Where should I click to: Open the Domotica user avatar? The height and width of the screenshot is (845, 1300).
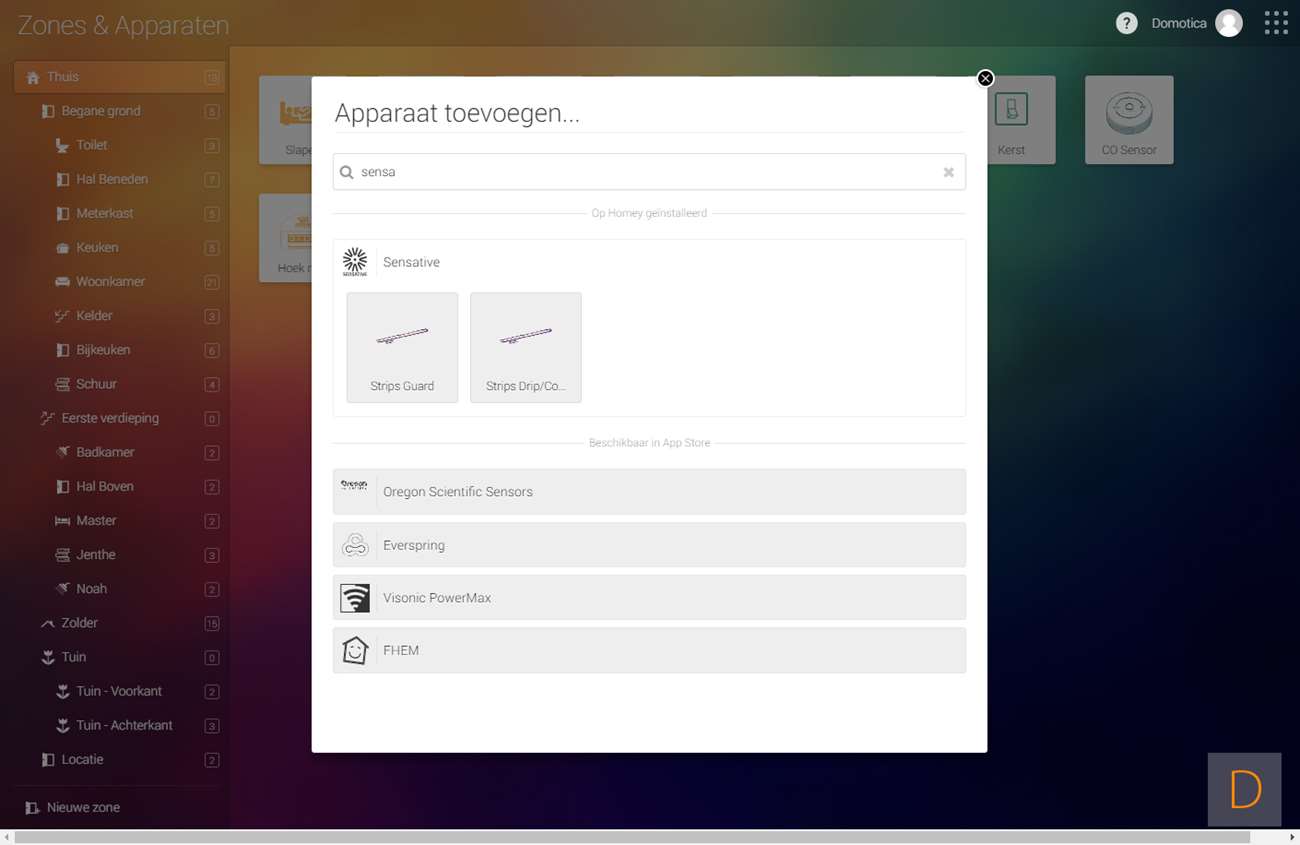(1229, 23)
